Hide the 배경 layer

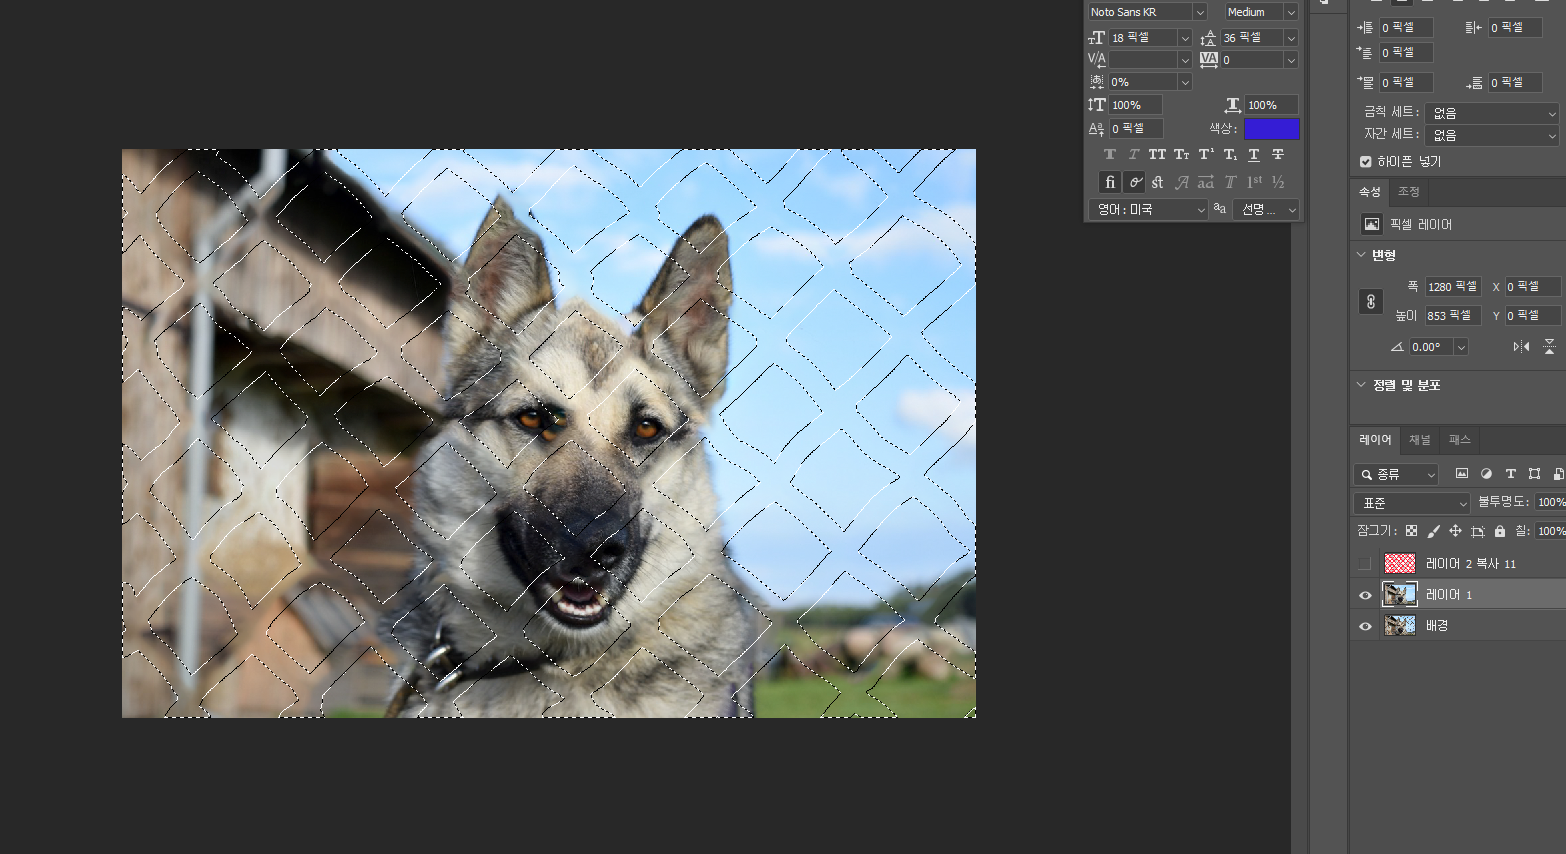pyautogui.click(x=1365, y=626)
